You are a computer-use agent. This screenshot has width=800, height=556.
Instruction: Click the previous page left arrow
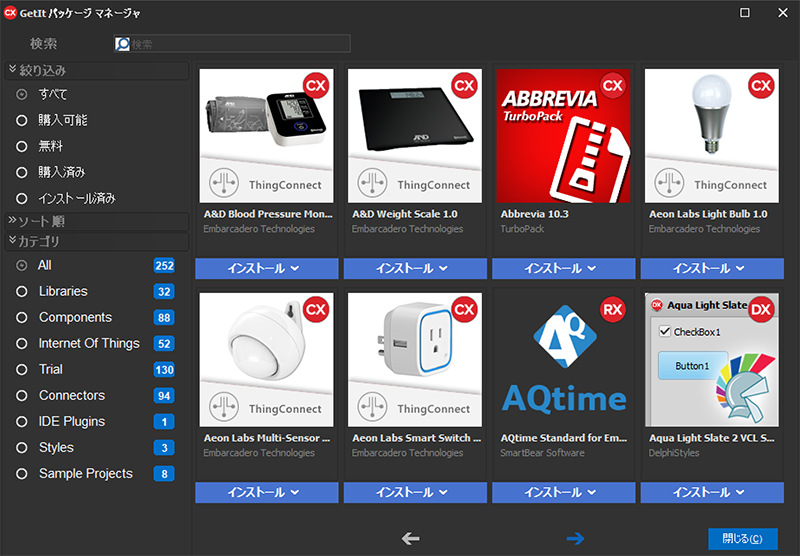[411, 539]
